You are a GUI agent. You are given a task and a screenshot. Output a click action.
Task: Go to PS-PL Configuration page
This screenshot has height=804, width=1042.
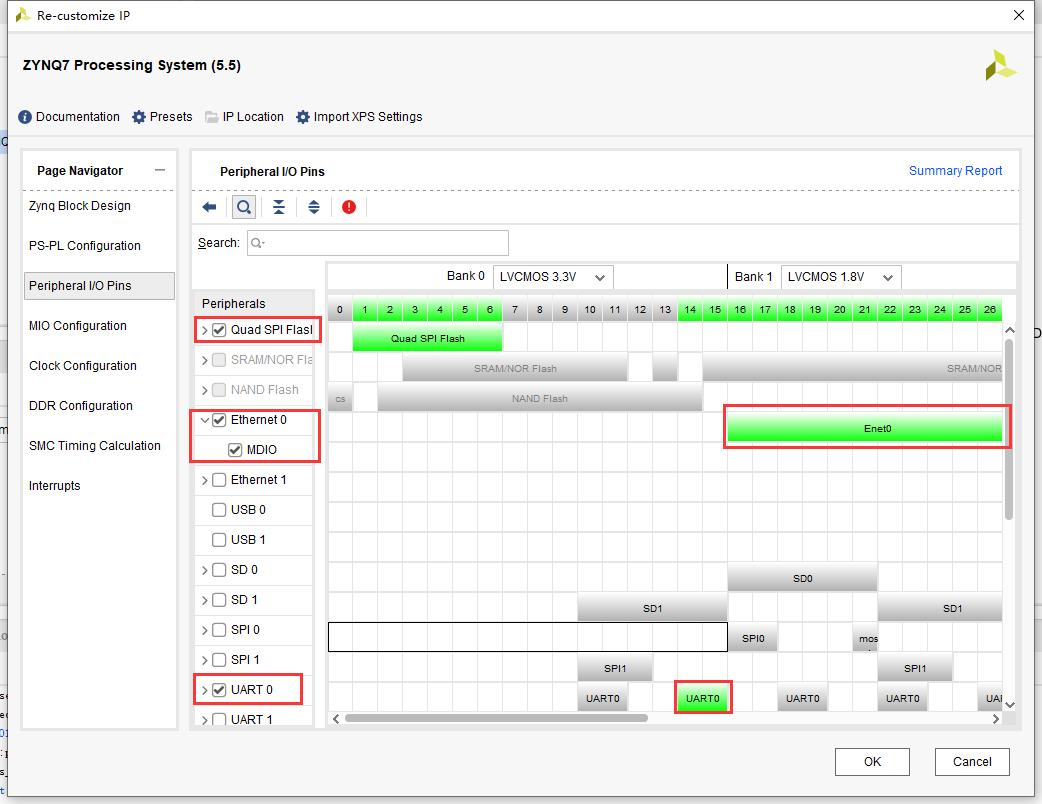click(84, 246)
